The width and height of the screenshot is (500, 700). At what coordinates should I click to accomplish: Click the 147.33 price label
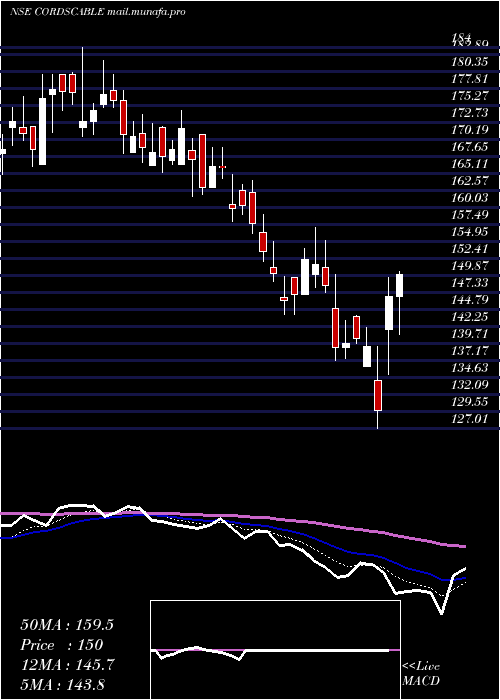470,283
